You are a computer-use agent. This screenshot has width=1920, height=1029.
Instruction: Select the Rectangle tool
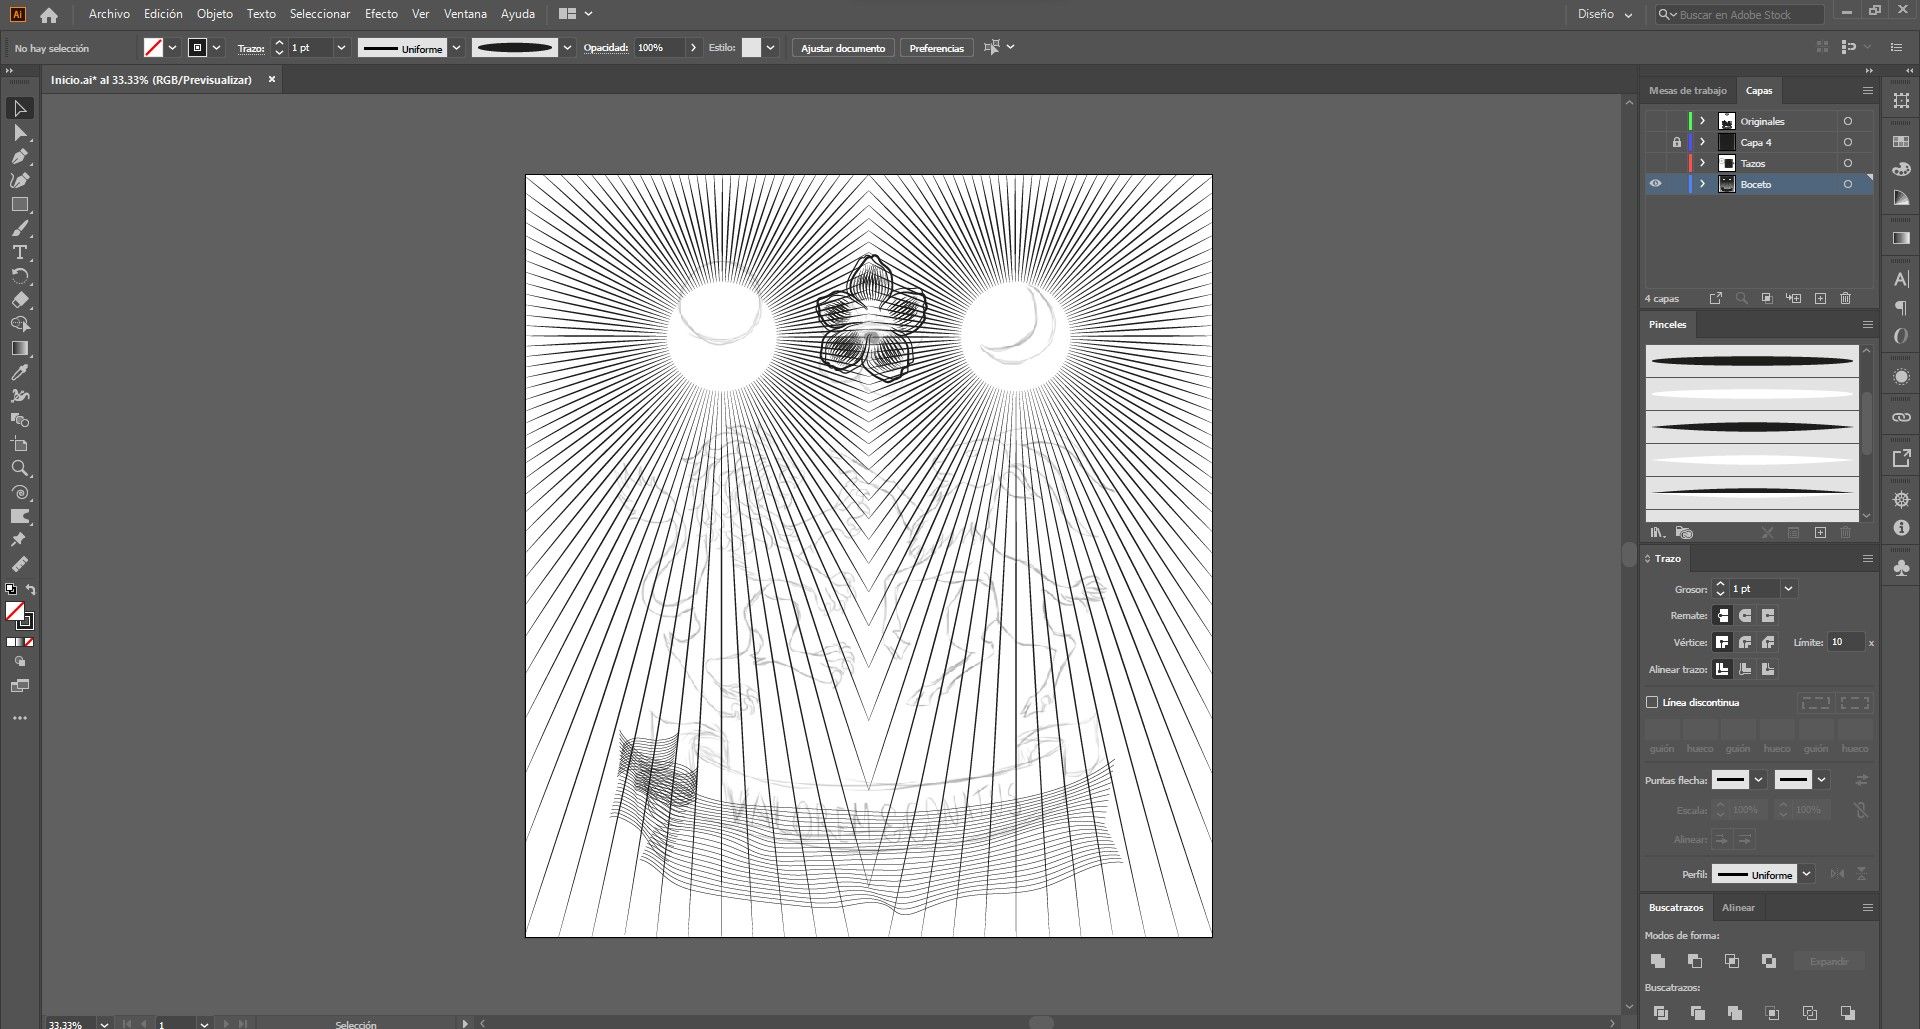[20, 204]
